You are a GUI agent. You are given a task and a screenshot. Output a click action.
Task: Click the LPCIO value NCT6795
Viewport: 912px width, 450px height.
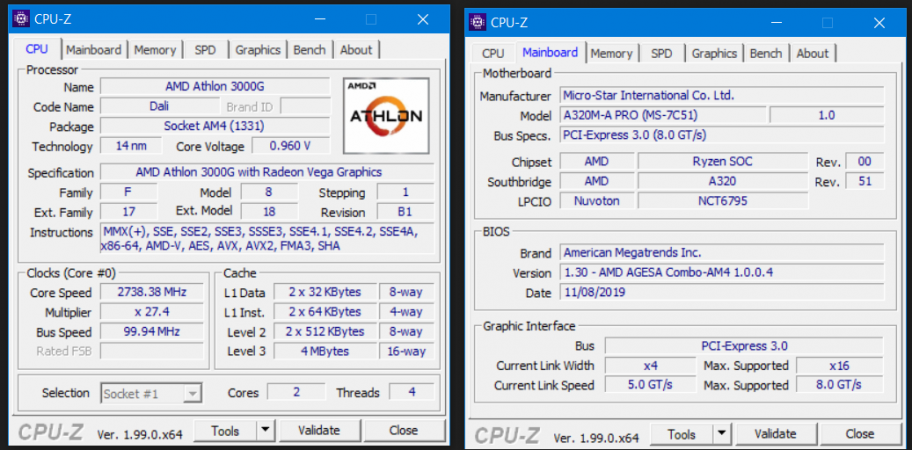click(x=723, y=201)
